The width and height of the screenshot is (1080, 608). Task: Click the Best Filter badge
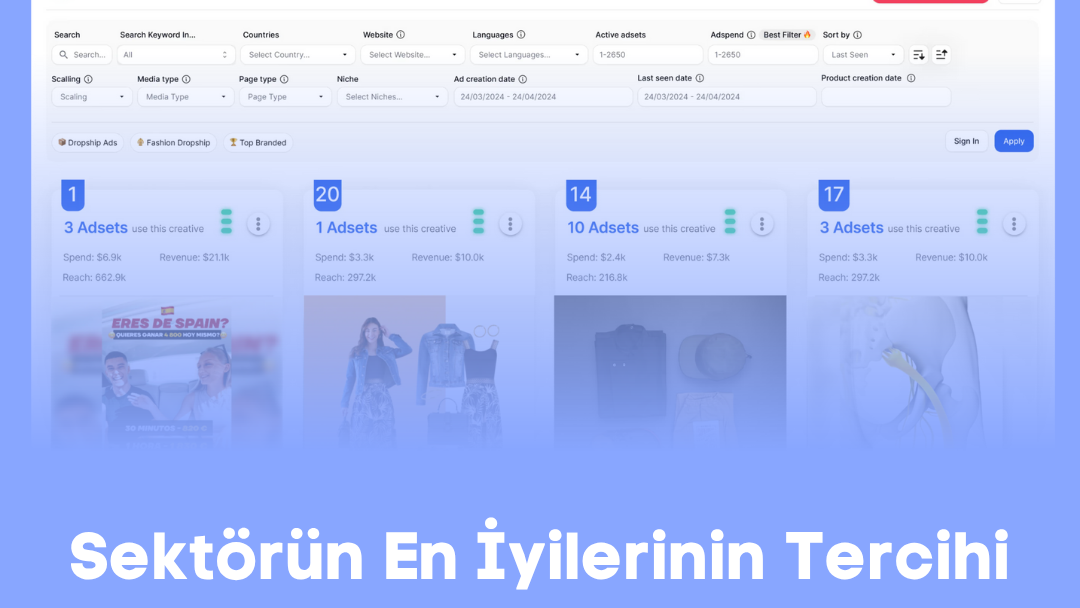pyautogui.click(x=787, y=35)
